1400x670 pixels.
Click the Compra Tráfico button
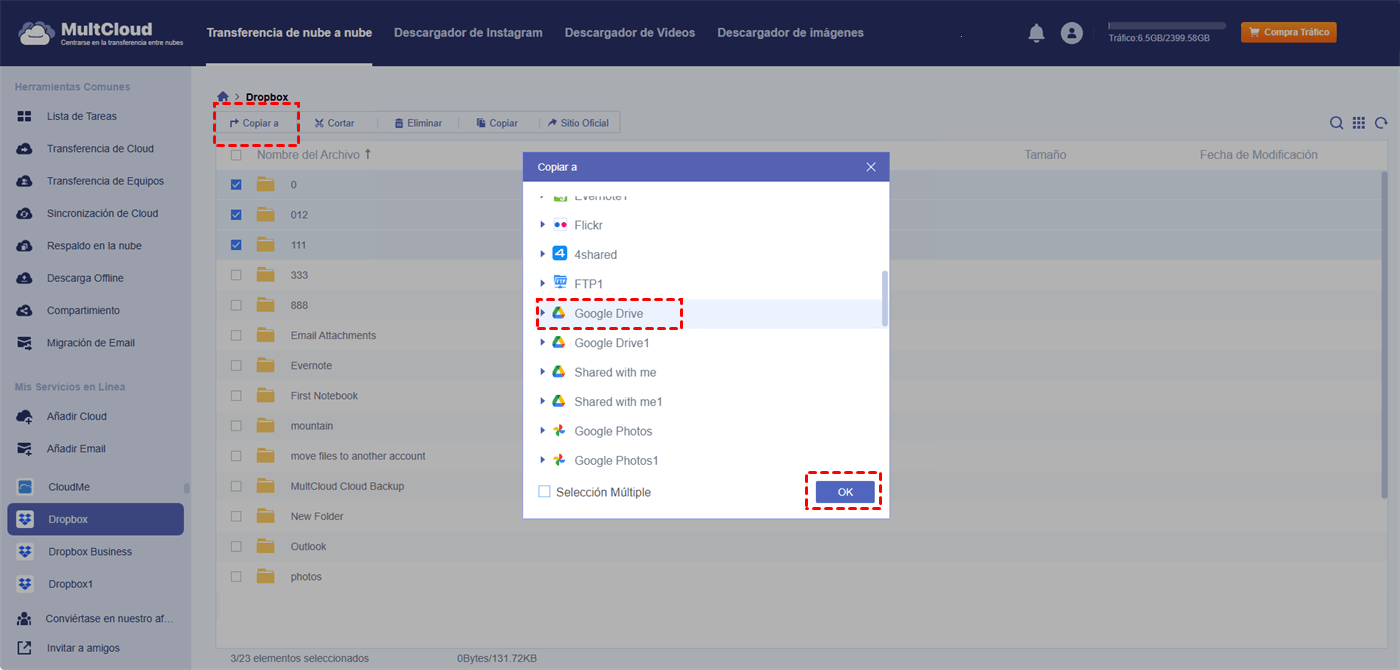point(1288,33)
